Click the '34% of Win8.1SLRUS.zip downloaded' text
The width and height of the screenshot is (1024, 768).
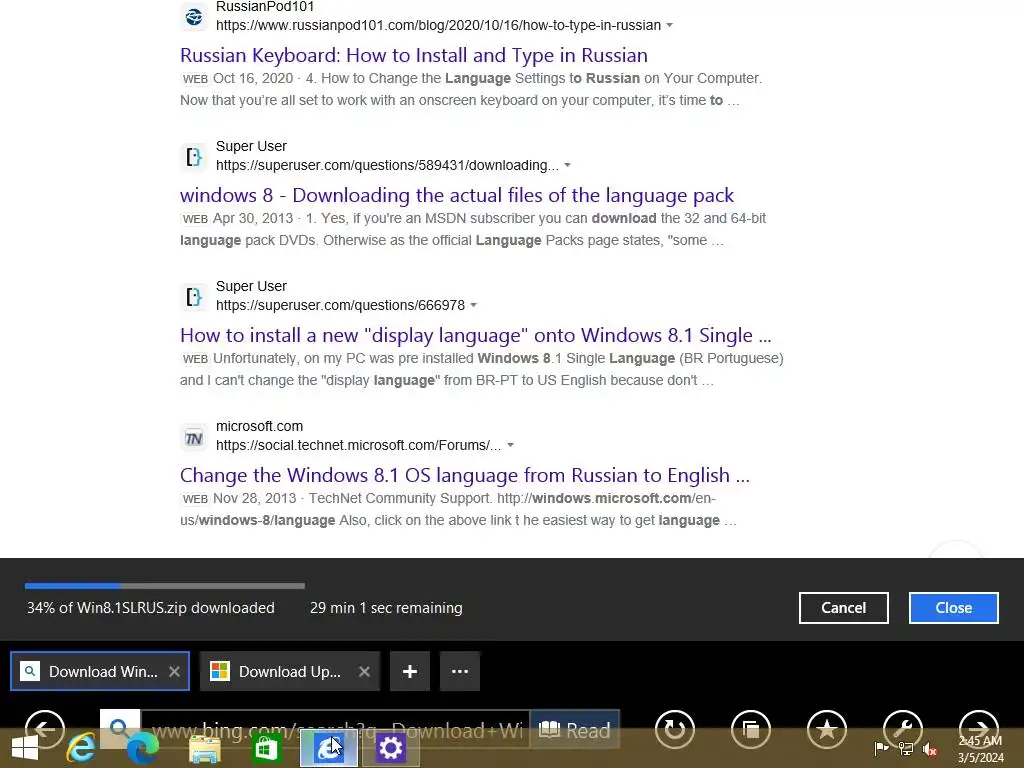pos(151,608)
